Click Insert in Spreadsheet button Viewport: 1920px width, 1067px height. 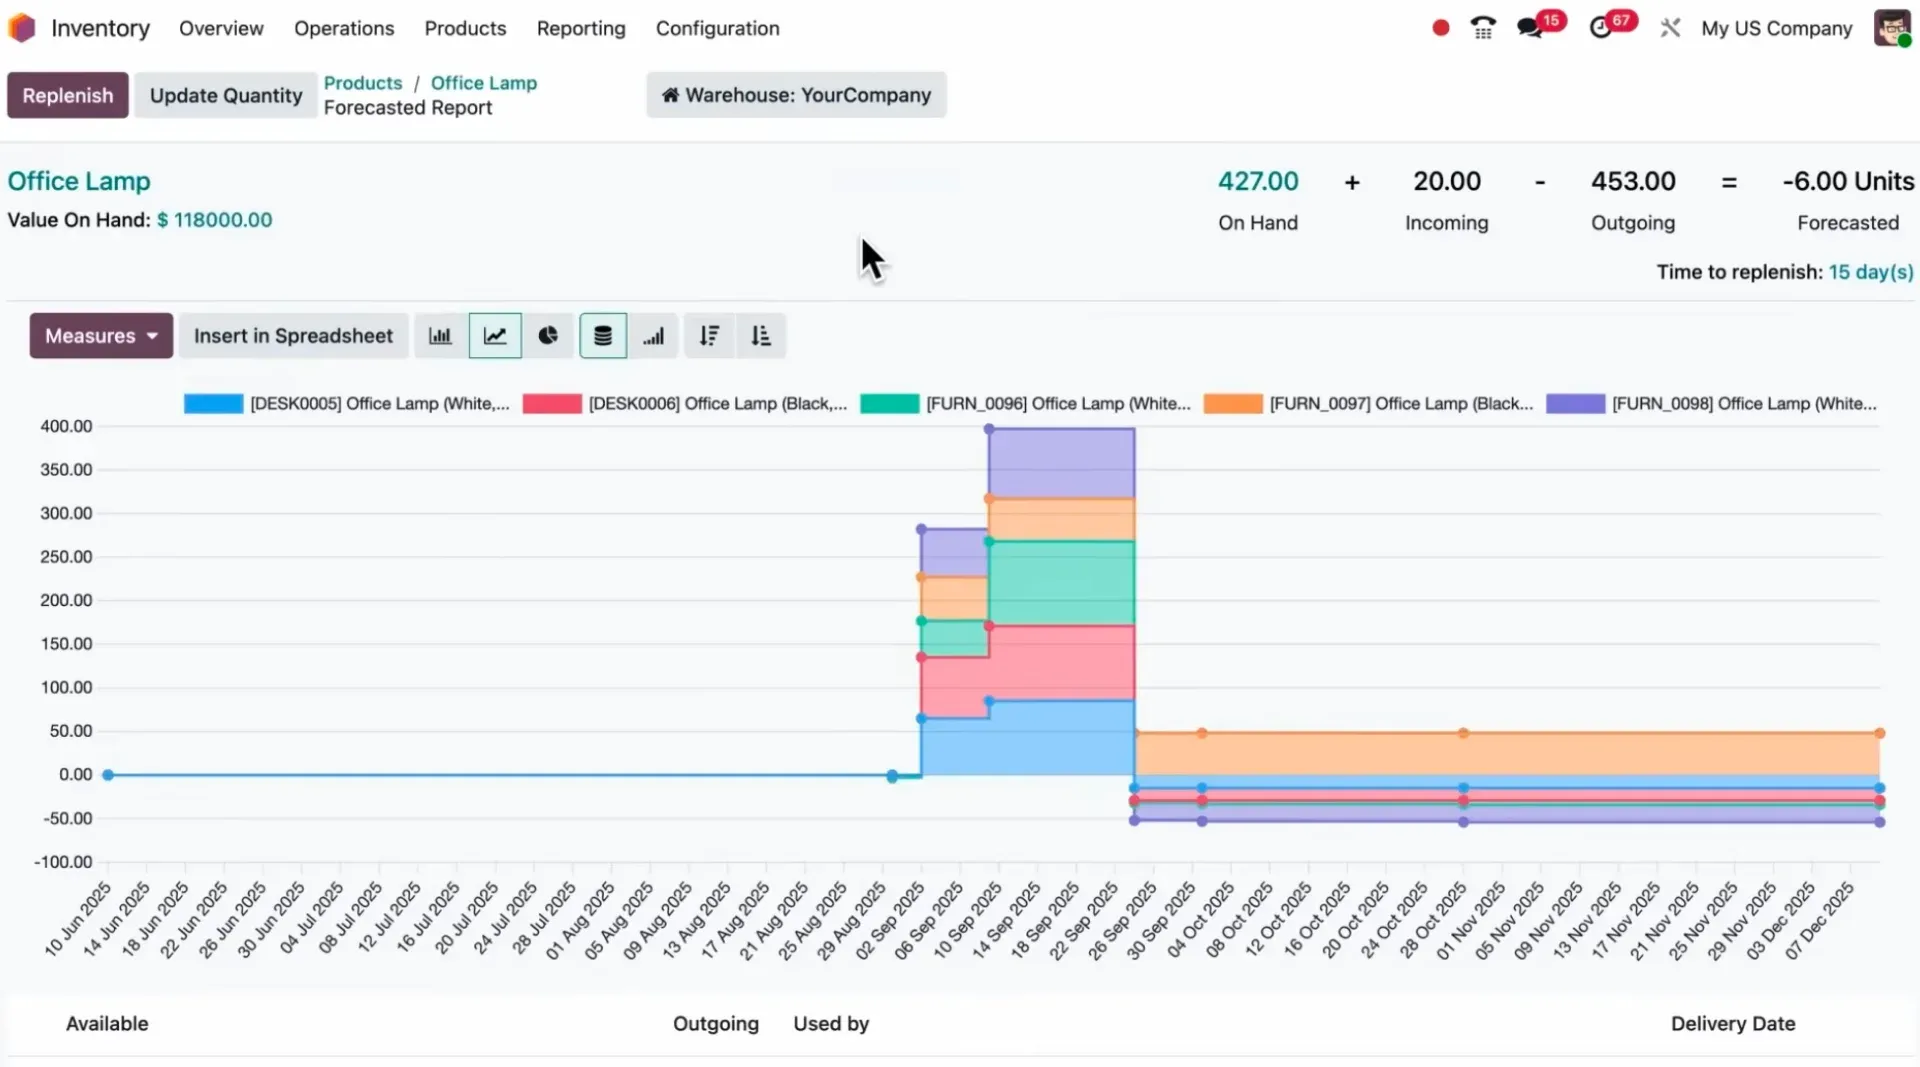[x=293, y=336]
